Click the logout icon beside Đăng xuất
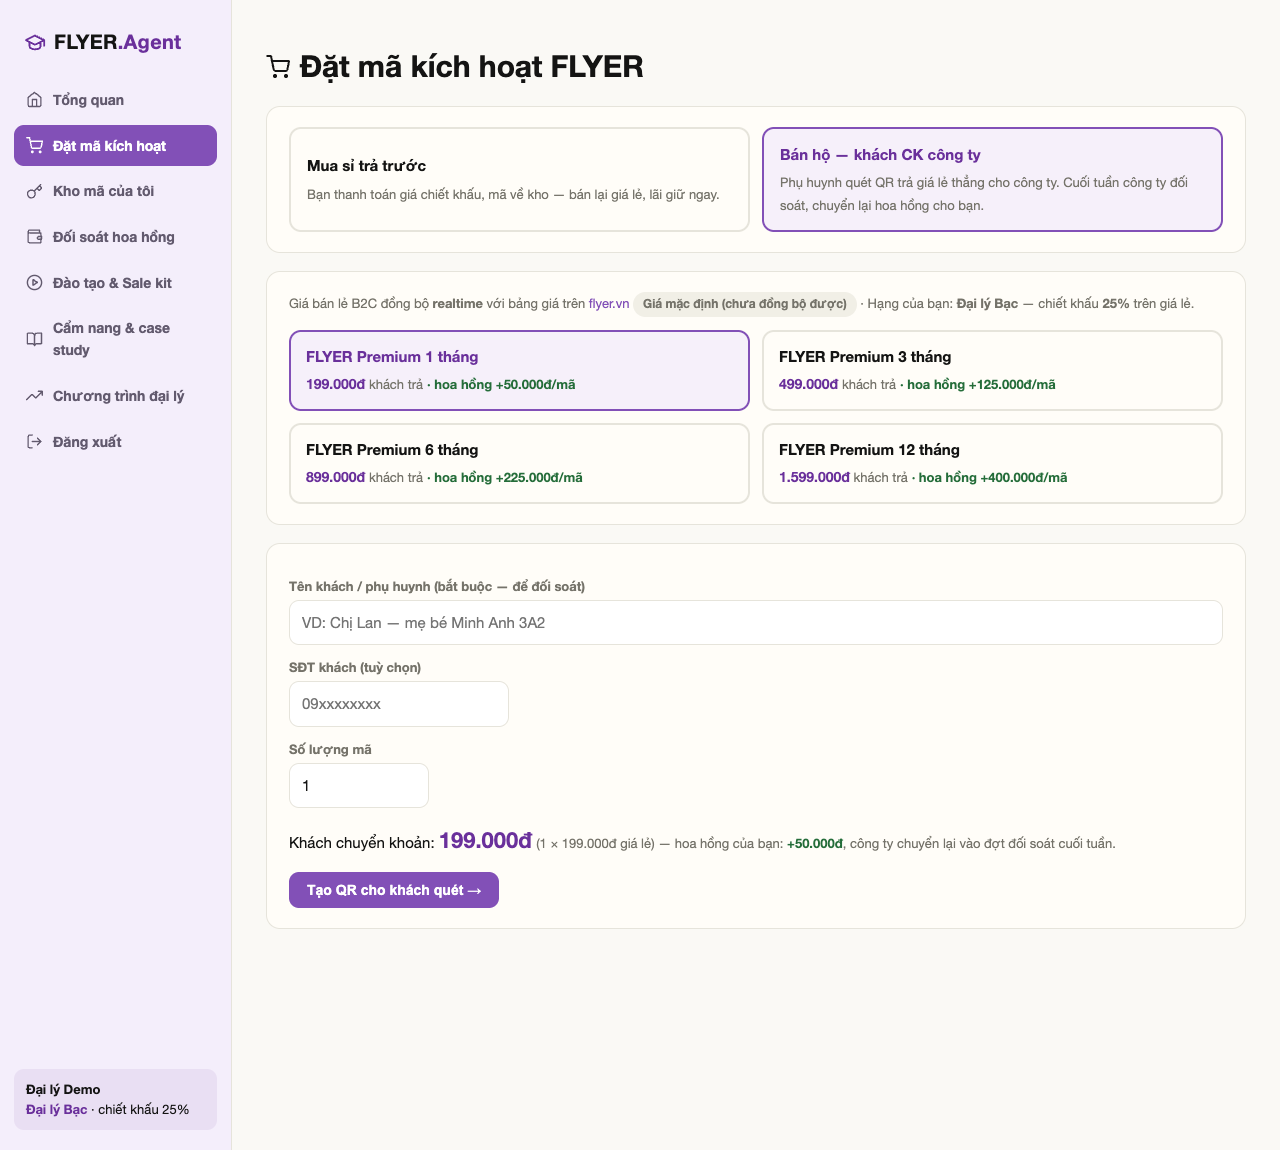The width and height of the screenshot is (1280, 1150). (x=34, y=442)
